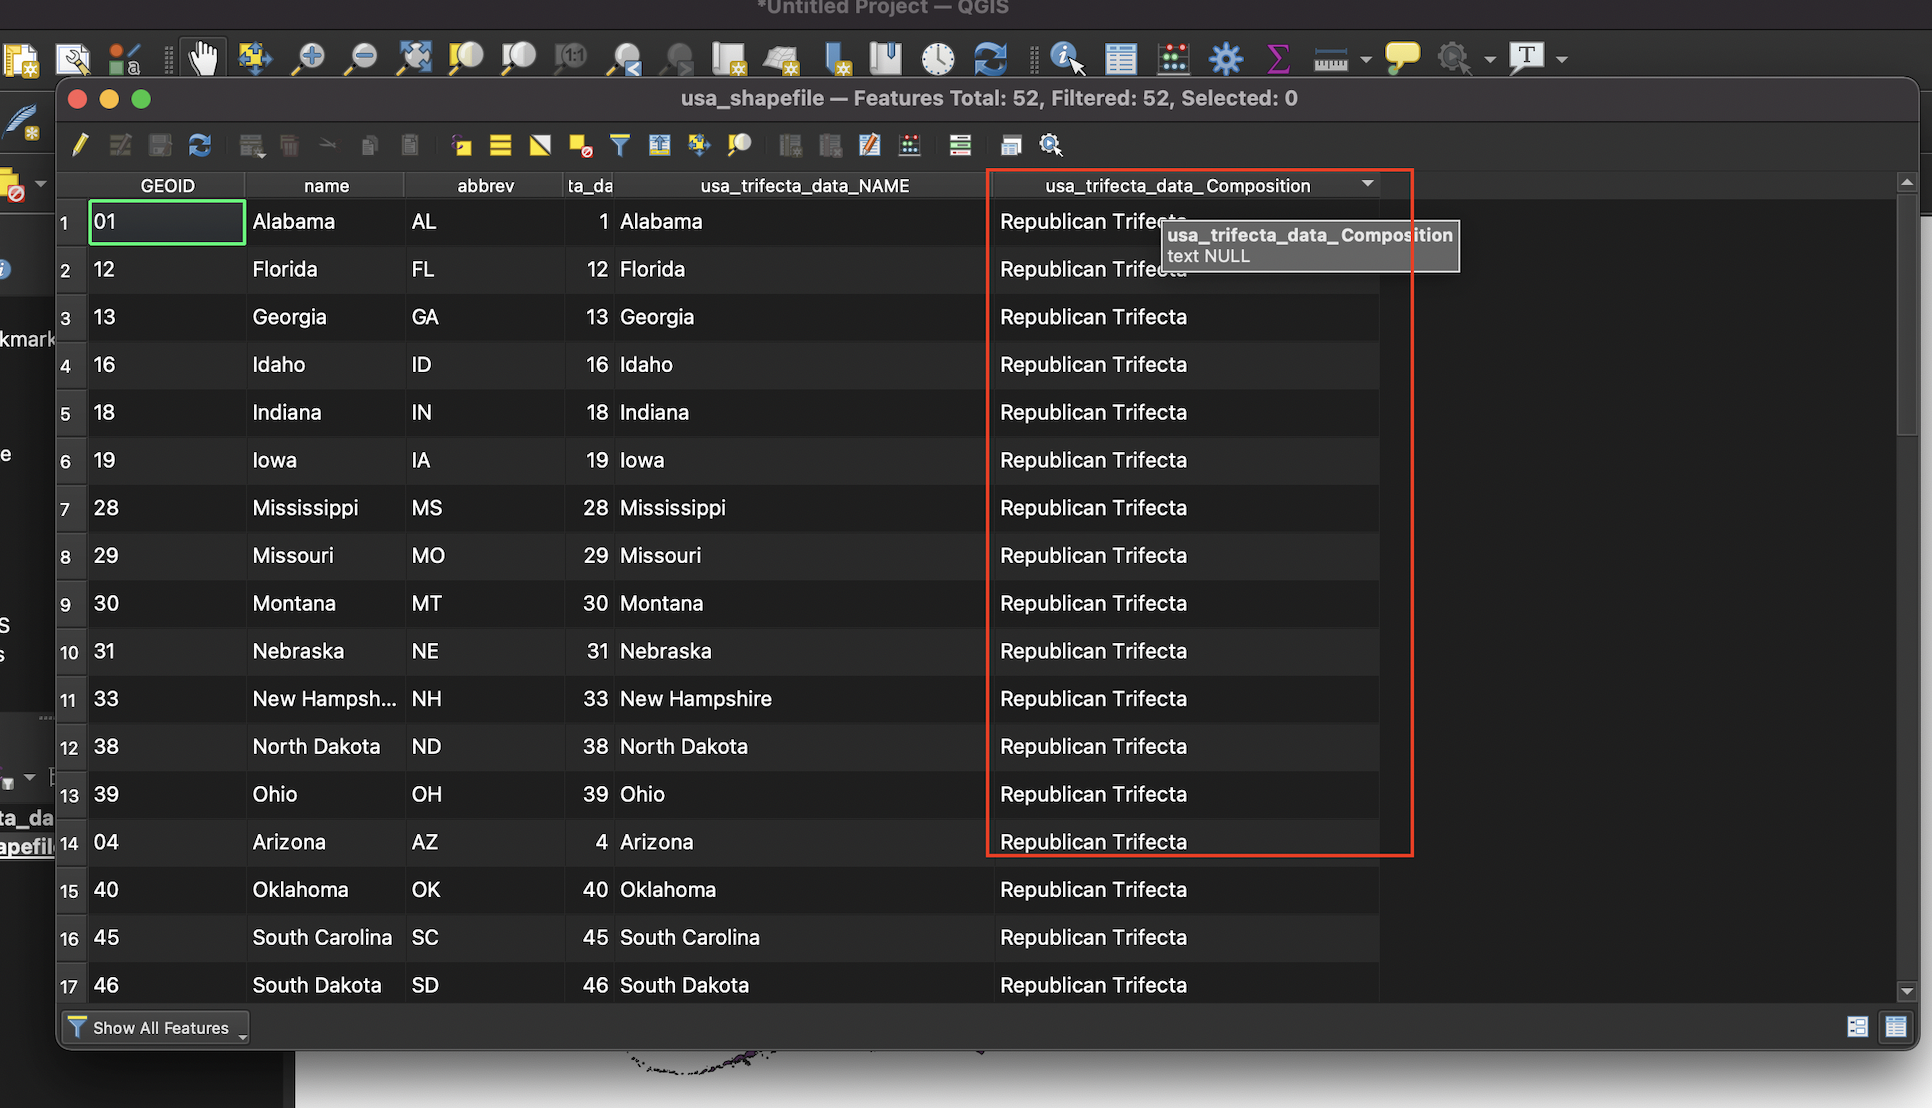Toggle editing mode with the pencil icon
This screenshot has height=1108, width=1932.
[x=80, y=145]
